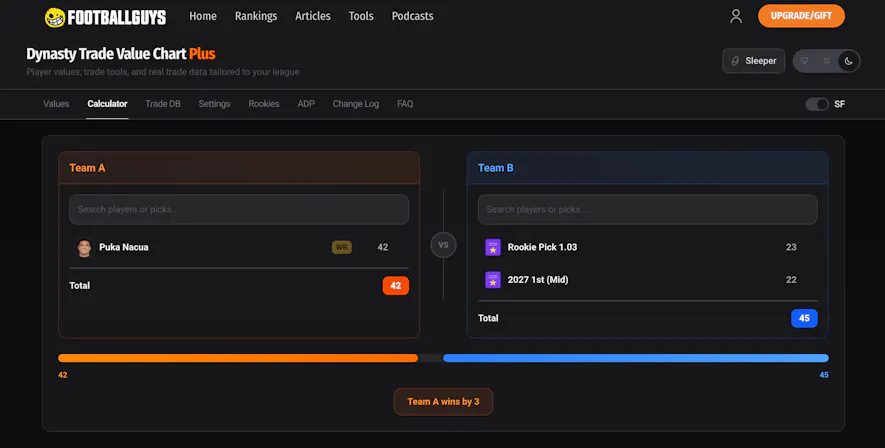
Task: Open the Home nav menu
Action: coord(203,16)
